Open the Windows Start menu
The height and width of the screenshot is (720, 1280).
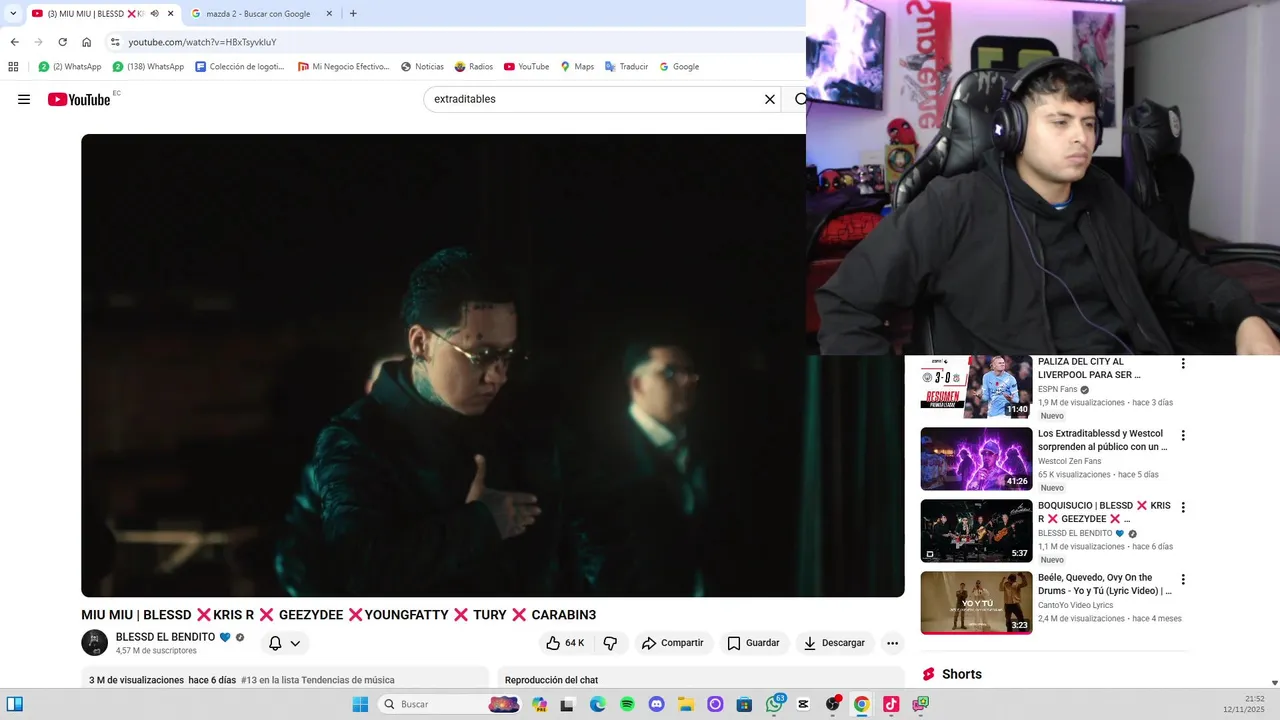360,704
